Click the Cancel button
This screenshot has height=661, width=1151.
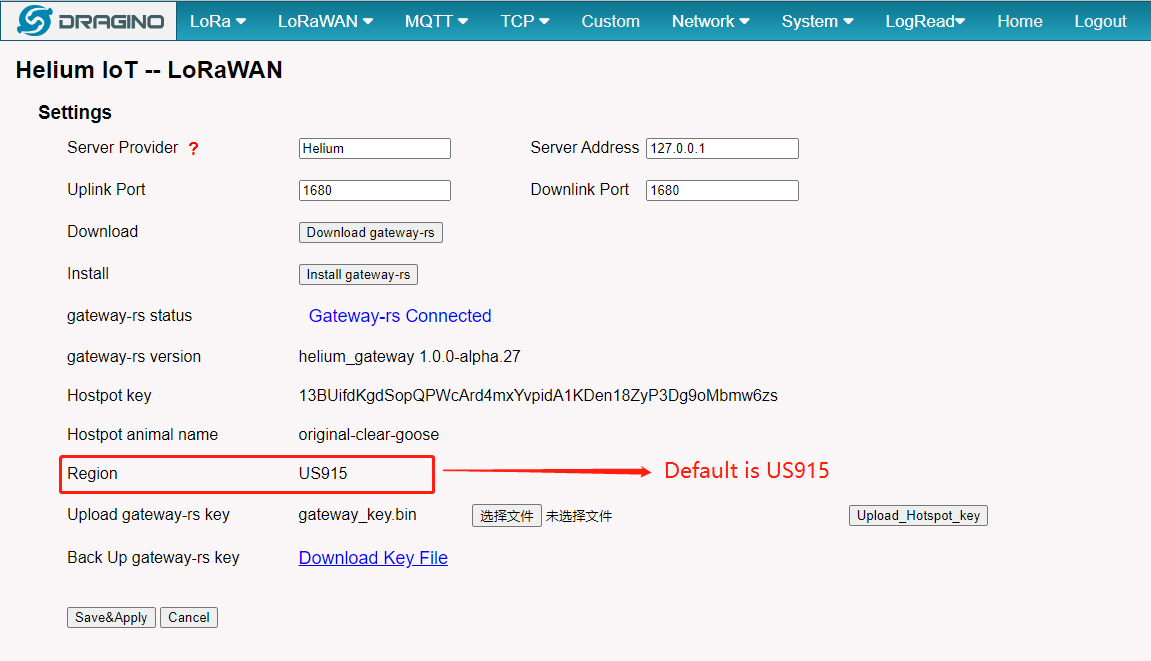click(189, 617)
